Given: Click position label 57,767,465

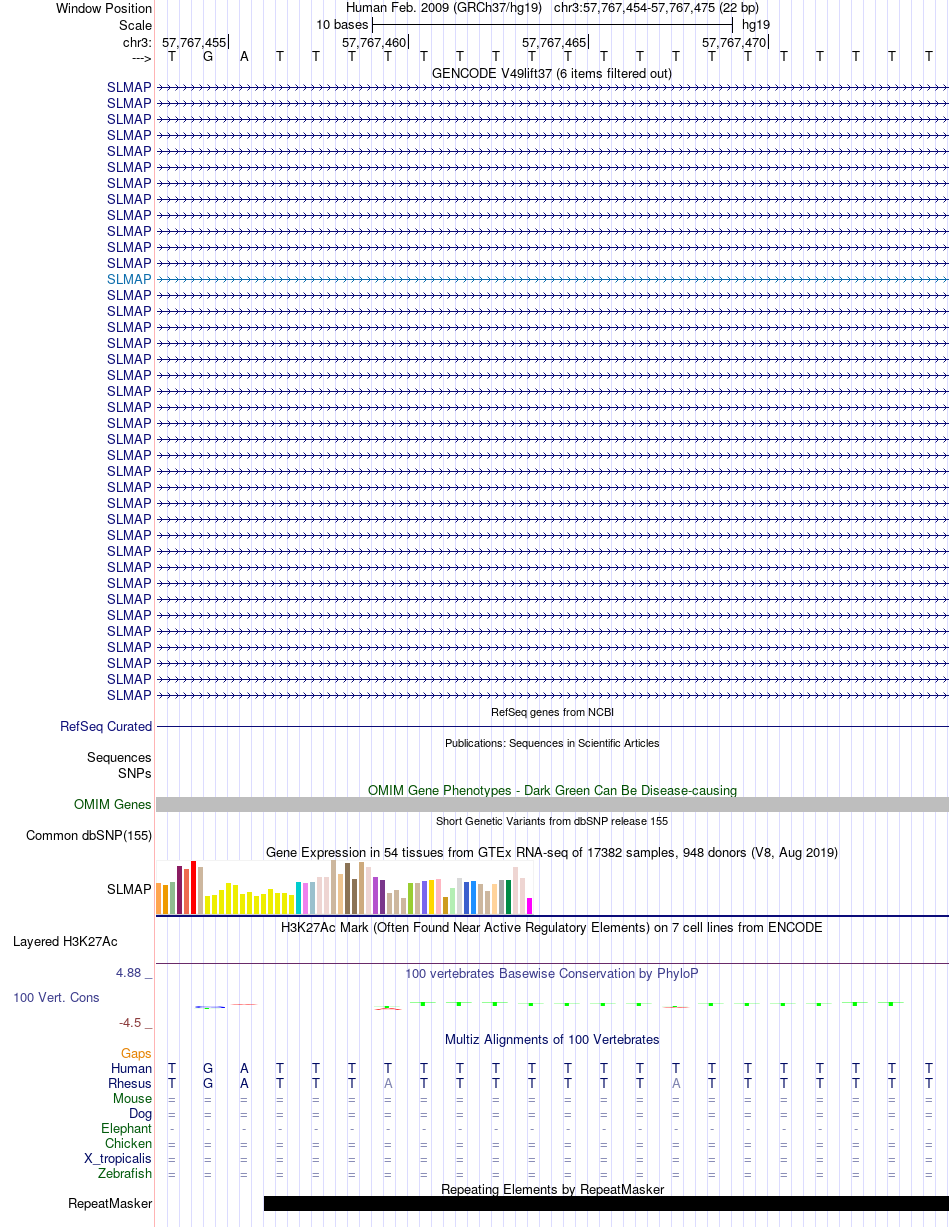Looking at the screenshot, I should [x=554, y=42].
